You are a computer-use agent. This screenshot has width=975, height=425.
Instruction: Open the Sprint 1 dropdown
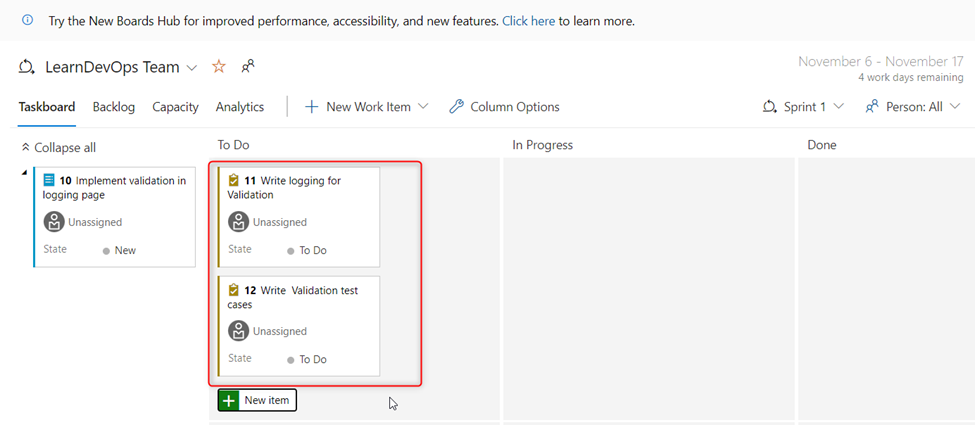[x=803, y=106]
